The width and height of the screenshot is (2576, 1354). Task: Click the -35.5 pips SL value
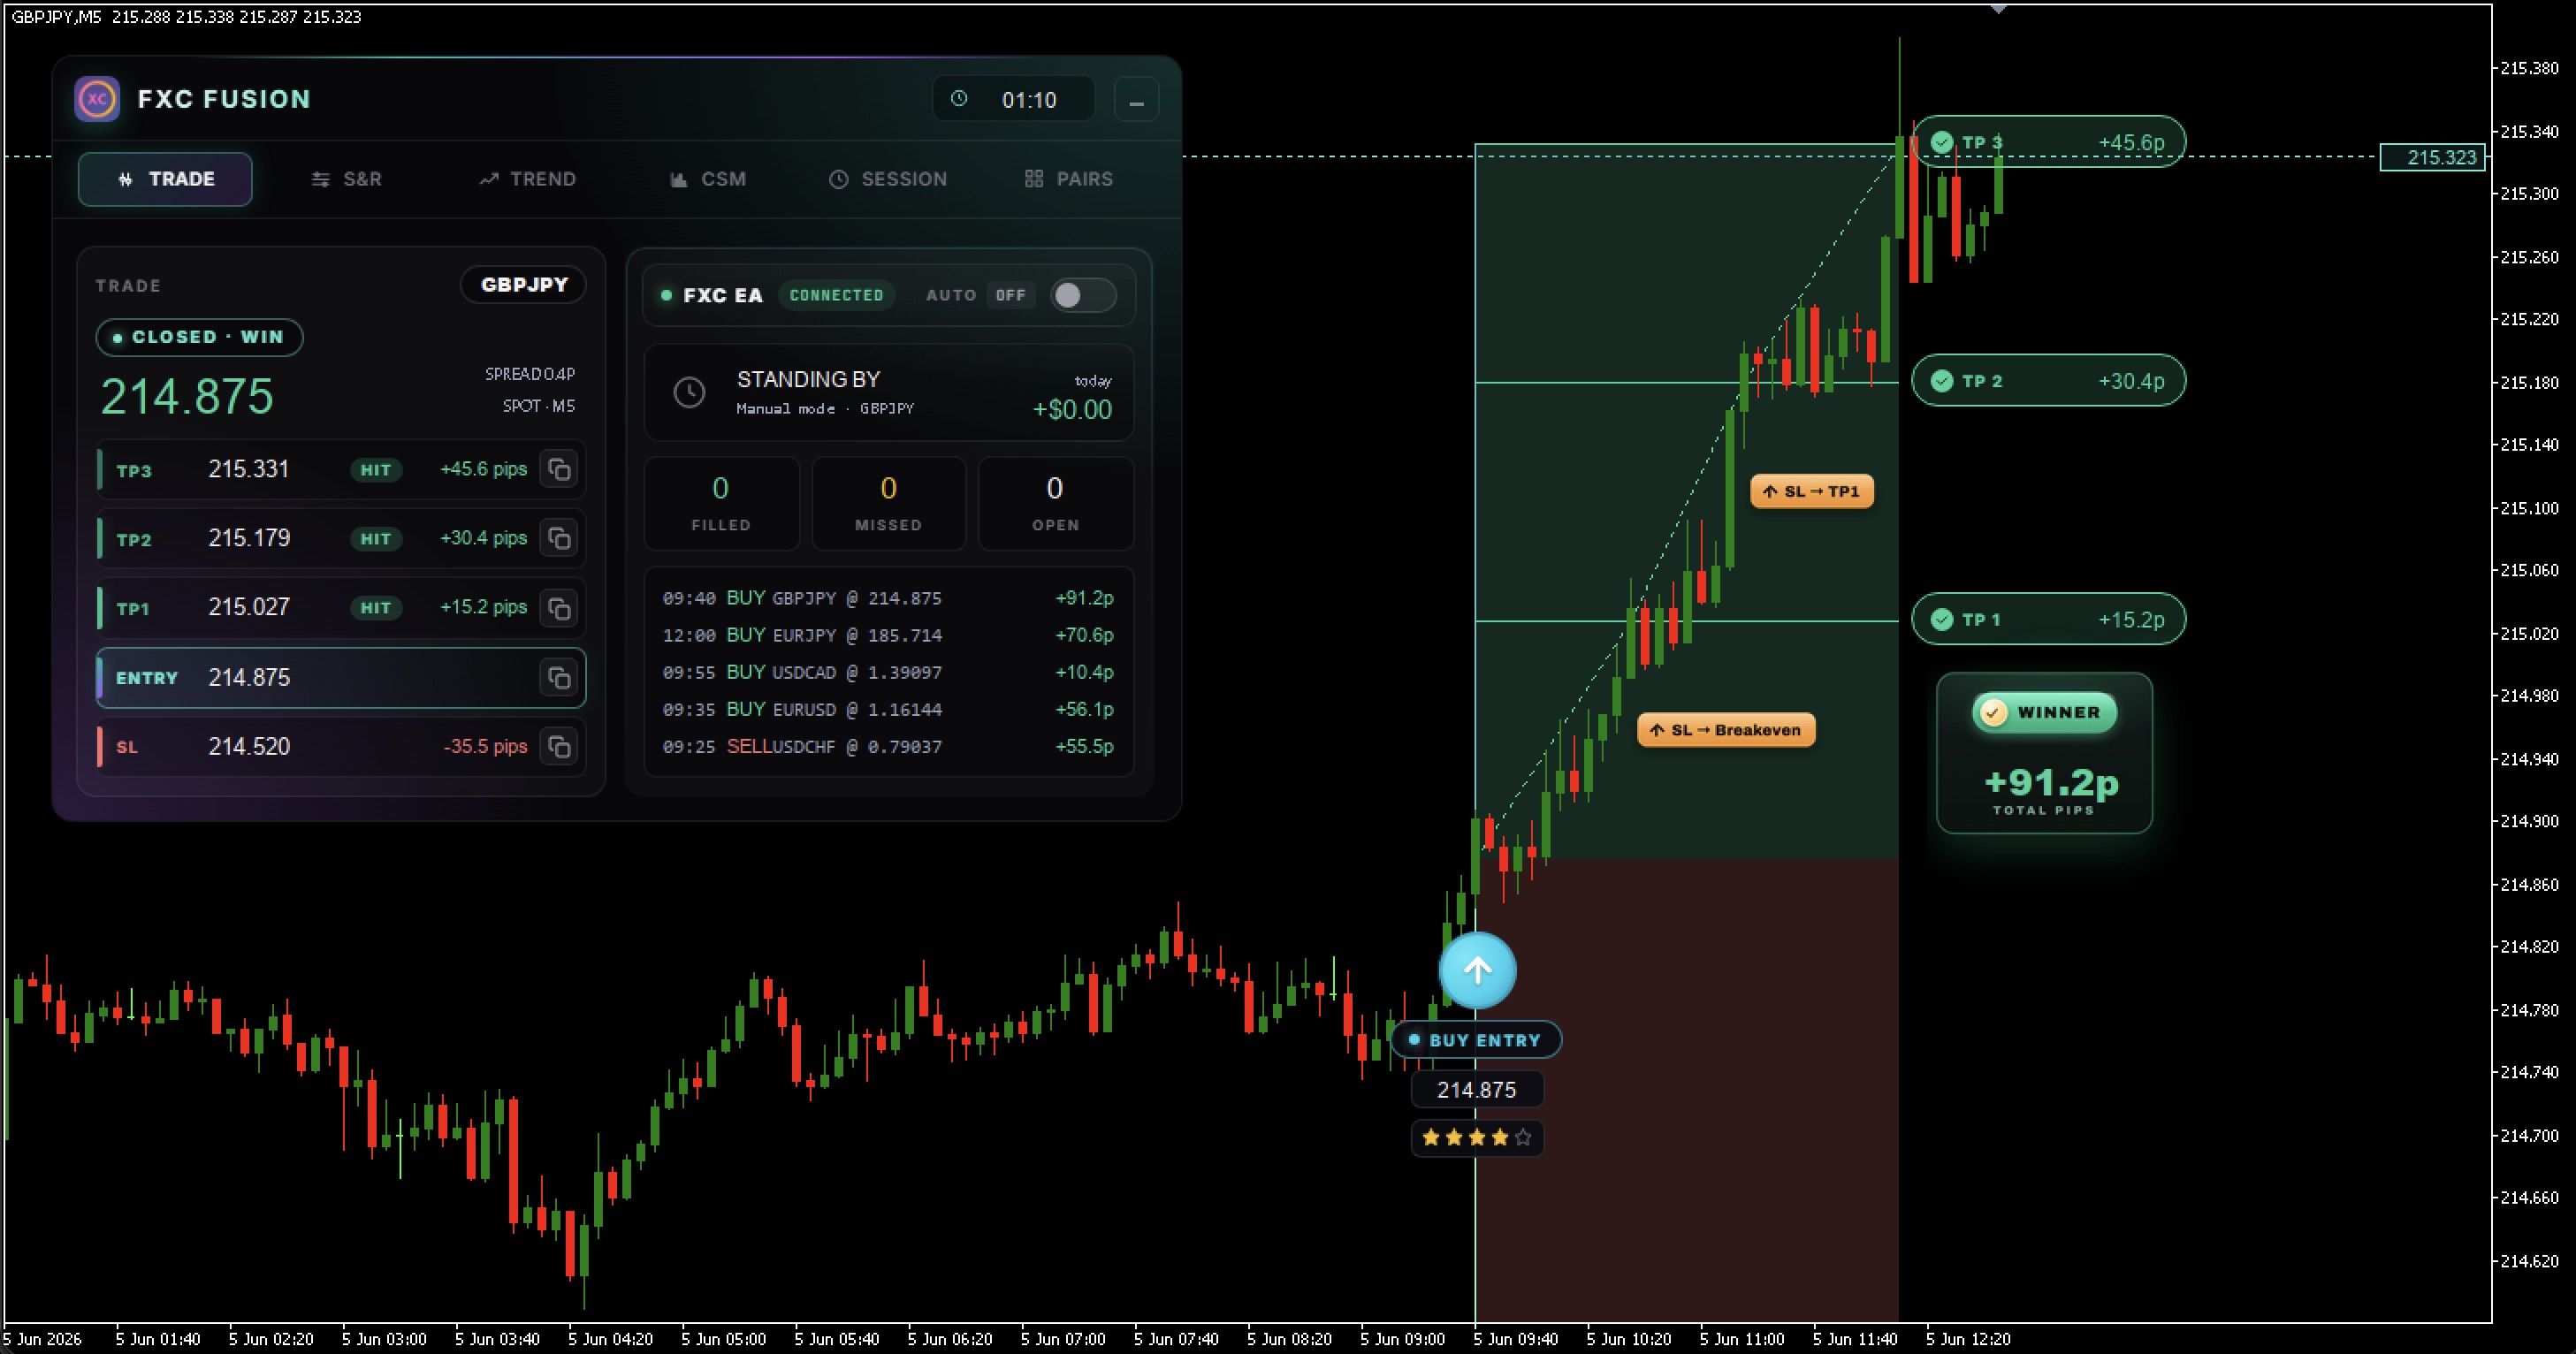click(x=485, y=746)
